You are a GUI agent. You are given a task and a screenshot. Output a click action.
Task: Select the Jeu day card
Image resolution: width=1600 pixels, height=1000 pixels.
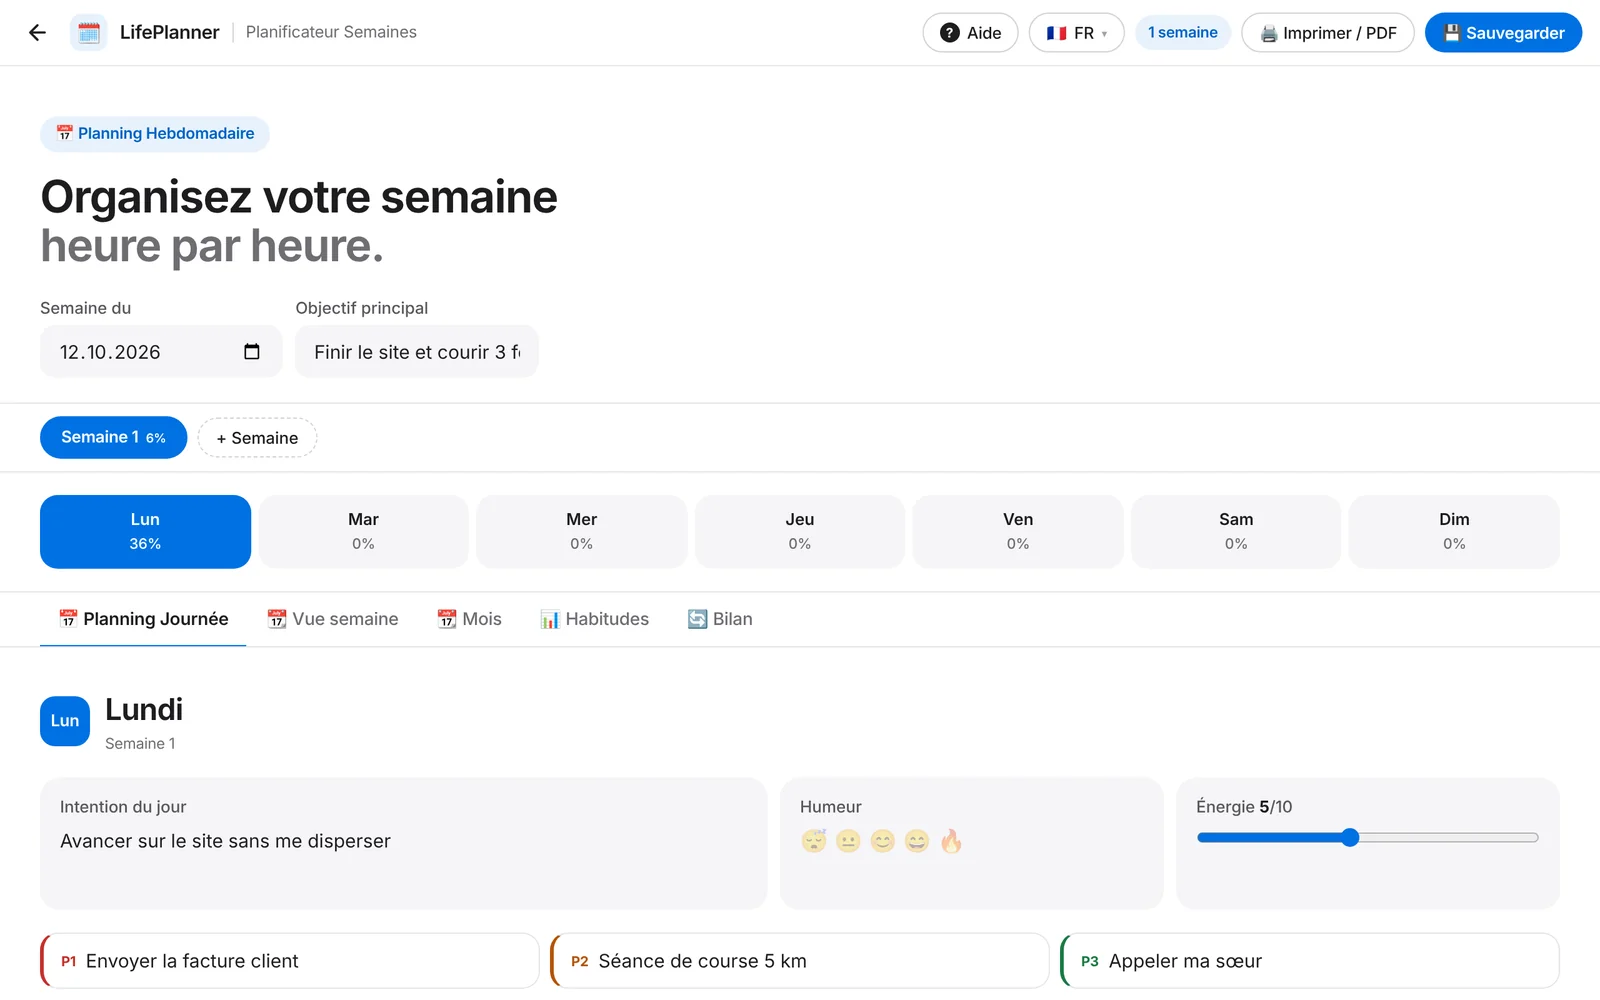[x=799, y=532]
